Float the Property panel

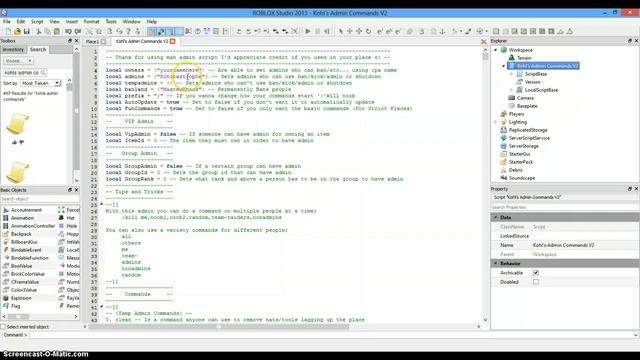tap(630, 189)
